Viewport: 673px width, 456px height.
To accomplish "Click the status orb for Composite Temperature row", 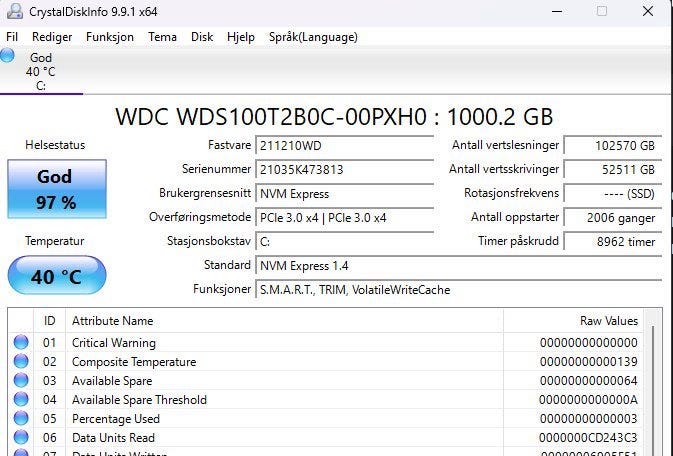I will pyautogui.click(x=21, y=361).
